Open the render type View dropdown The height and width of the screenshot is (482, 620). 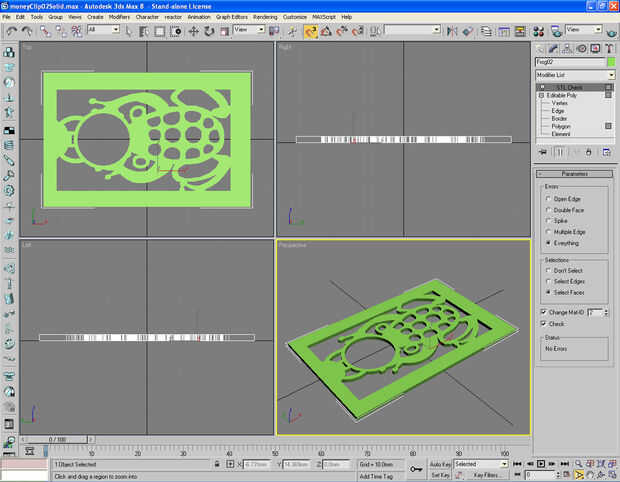click(x=584, y=30)
